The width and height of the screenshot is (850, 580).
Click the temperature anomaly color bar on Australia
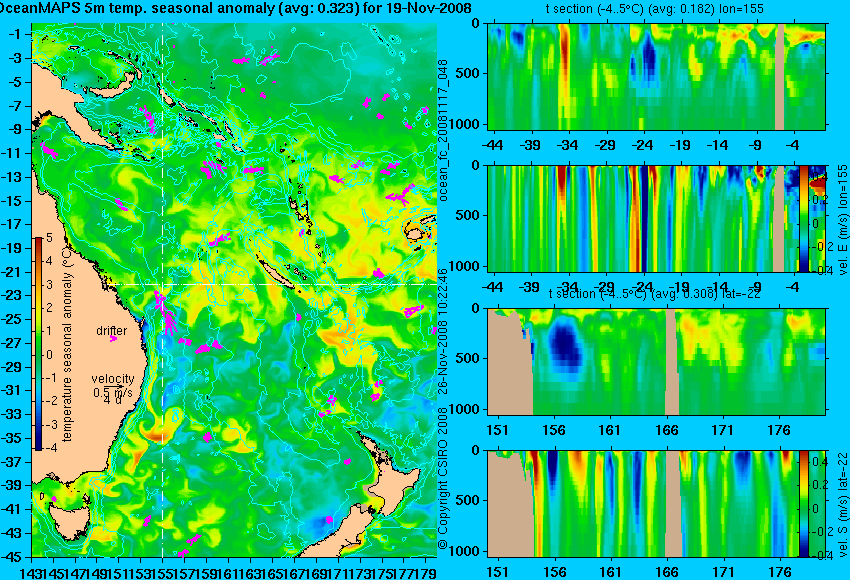[38, 344]
